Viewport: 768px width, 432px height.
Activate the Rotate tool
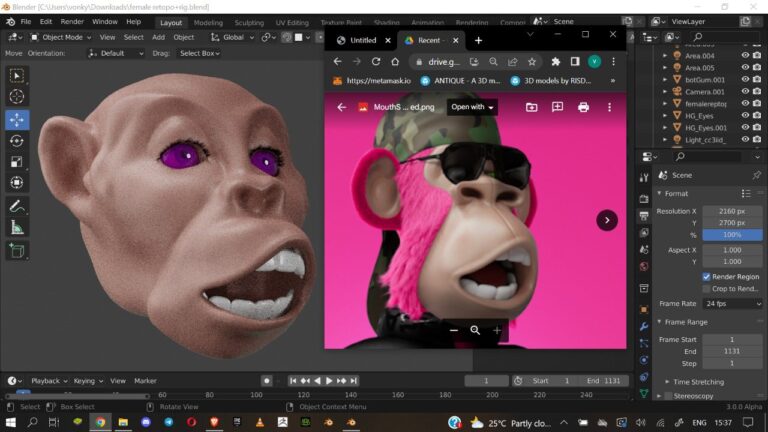tap(17, 141)
